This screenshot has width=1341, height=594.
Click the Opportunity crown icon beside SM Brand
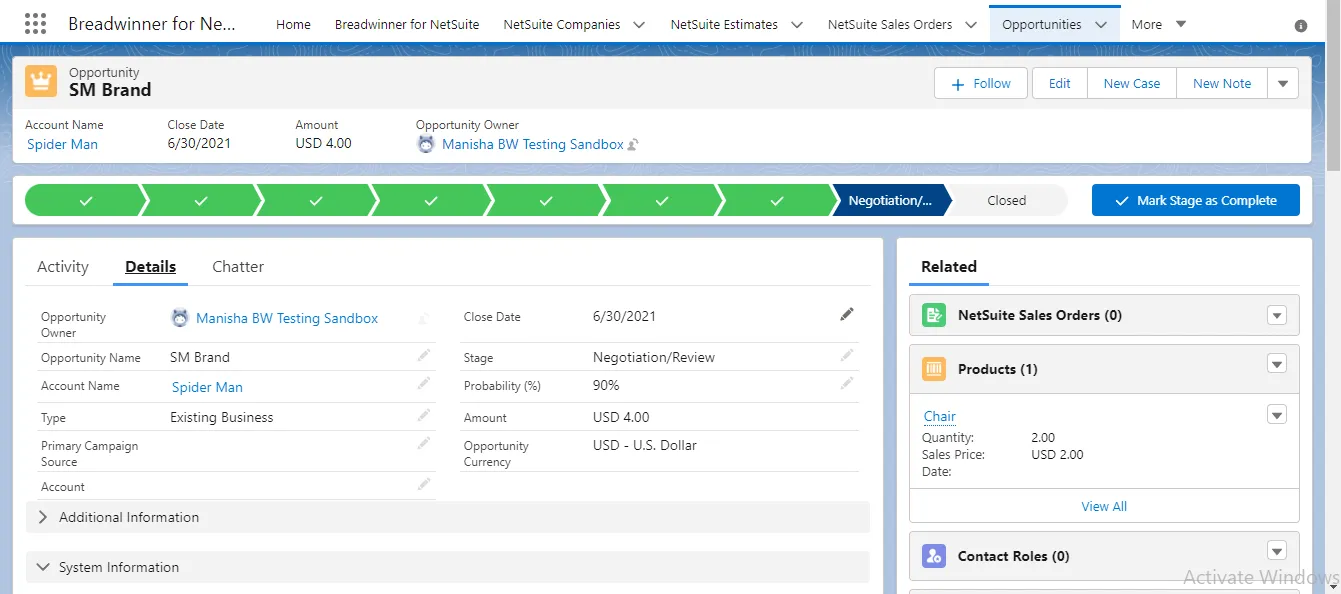[x=41, y=82]
